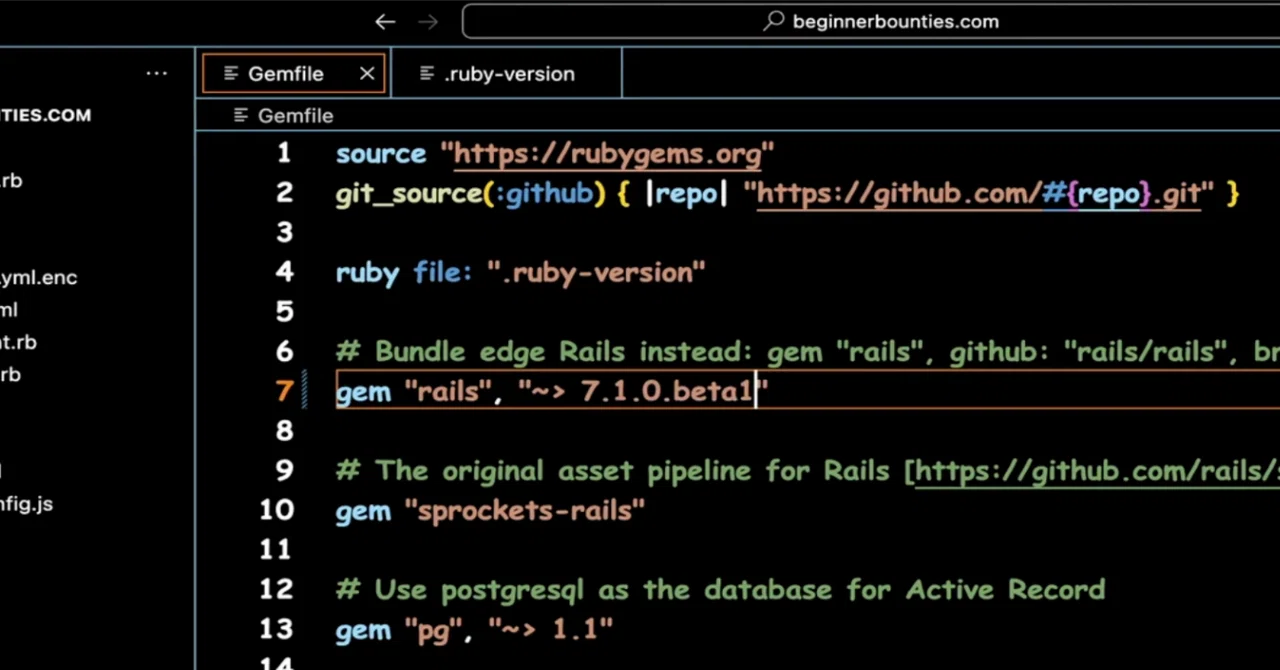Close the Gemfile tab

[367, 74]
